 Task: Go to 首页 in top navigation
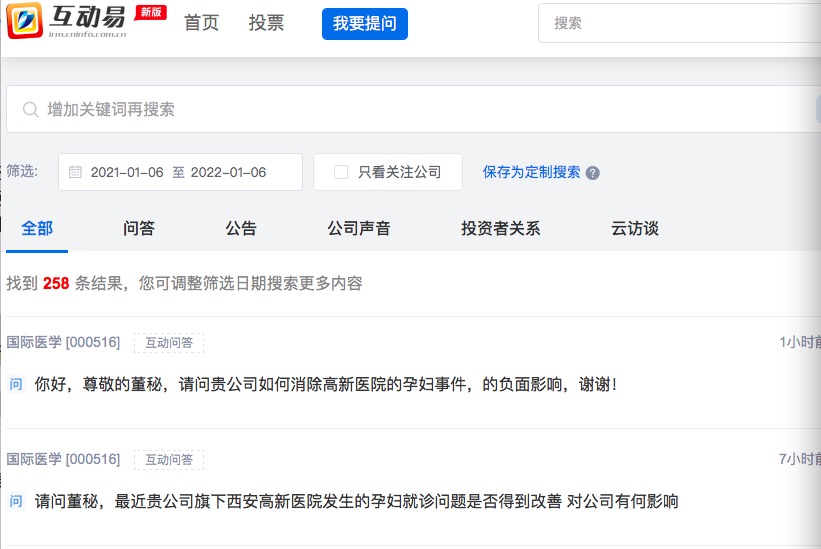201,23
